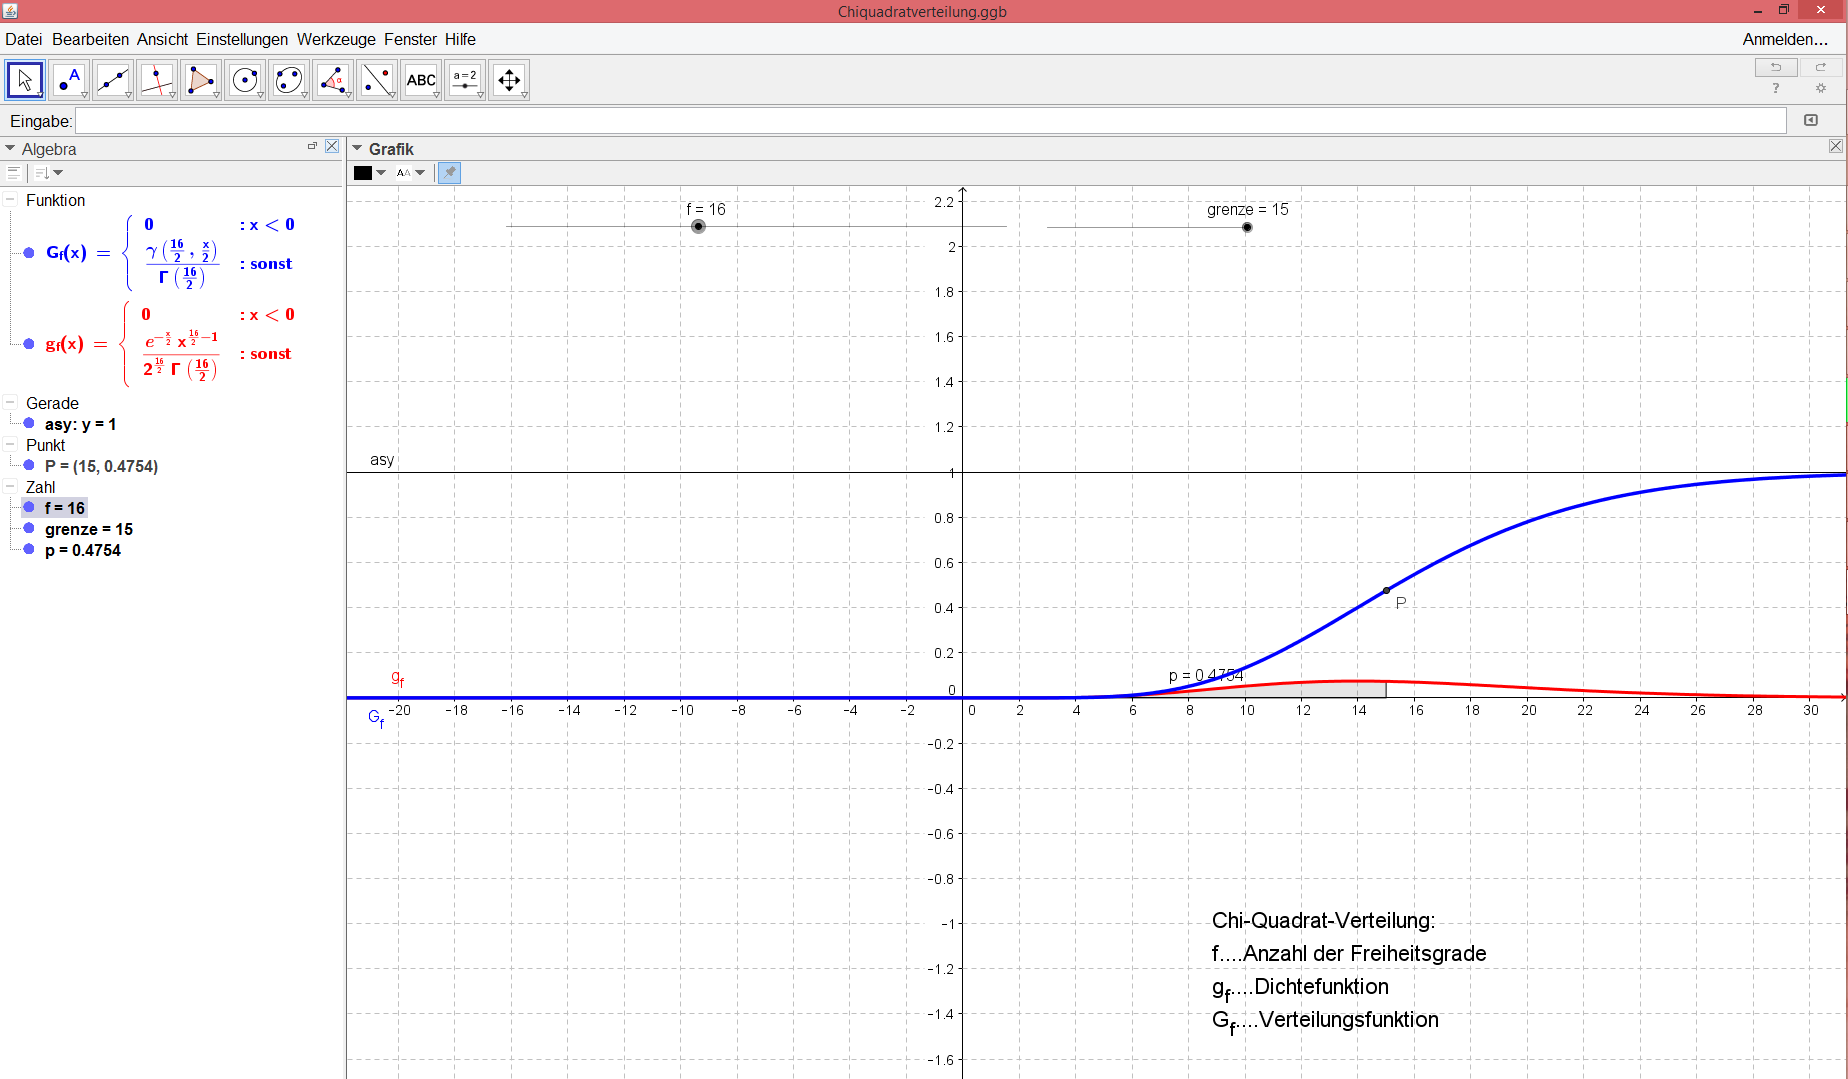This screenshot has width=1848, height=1079.
Task: Toggle the pin/fix object style button
Action: coord(450,173)
